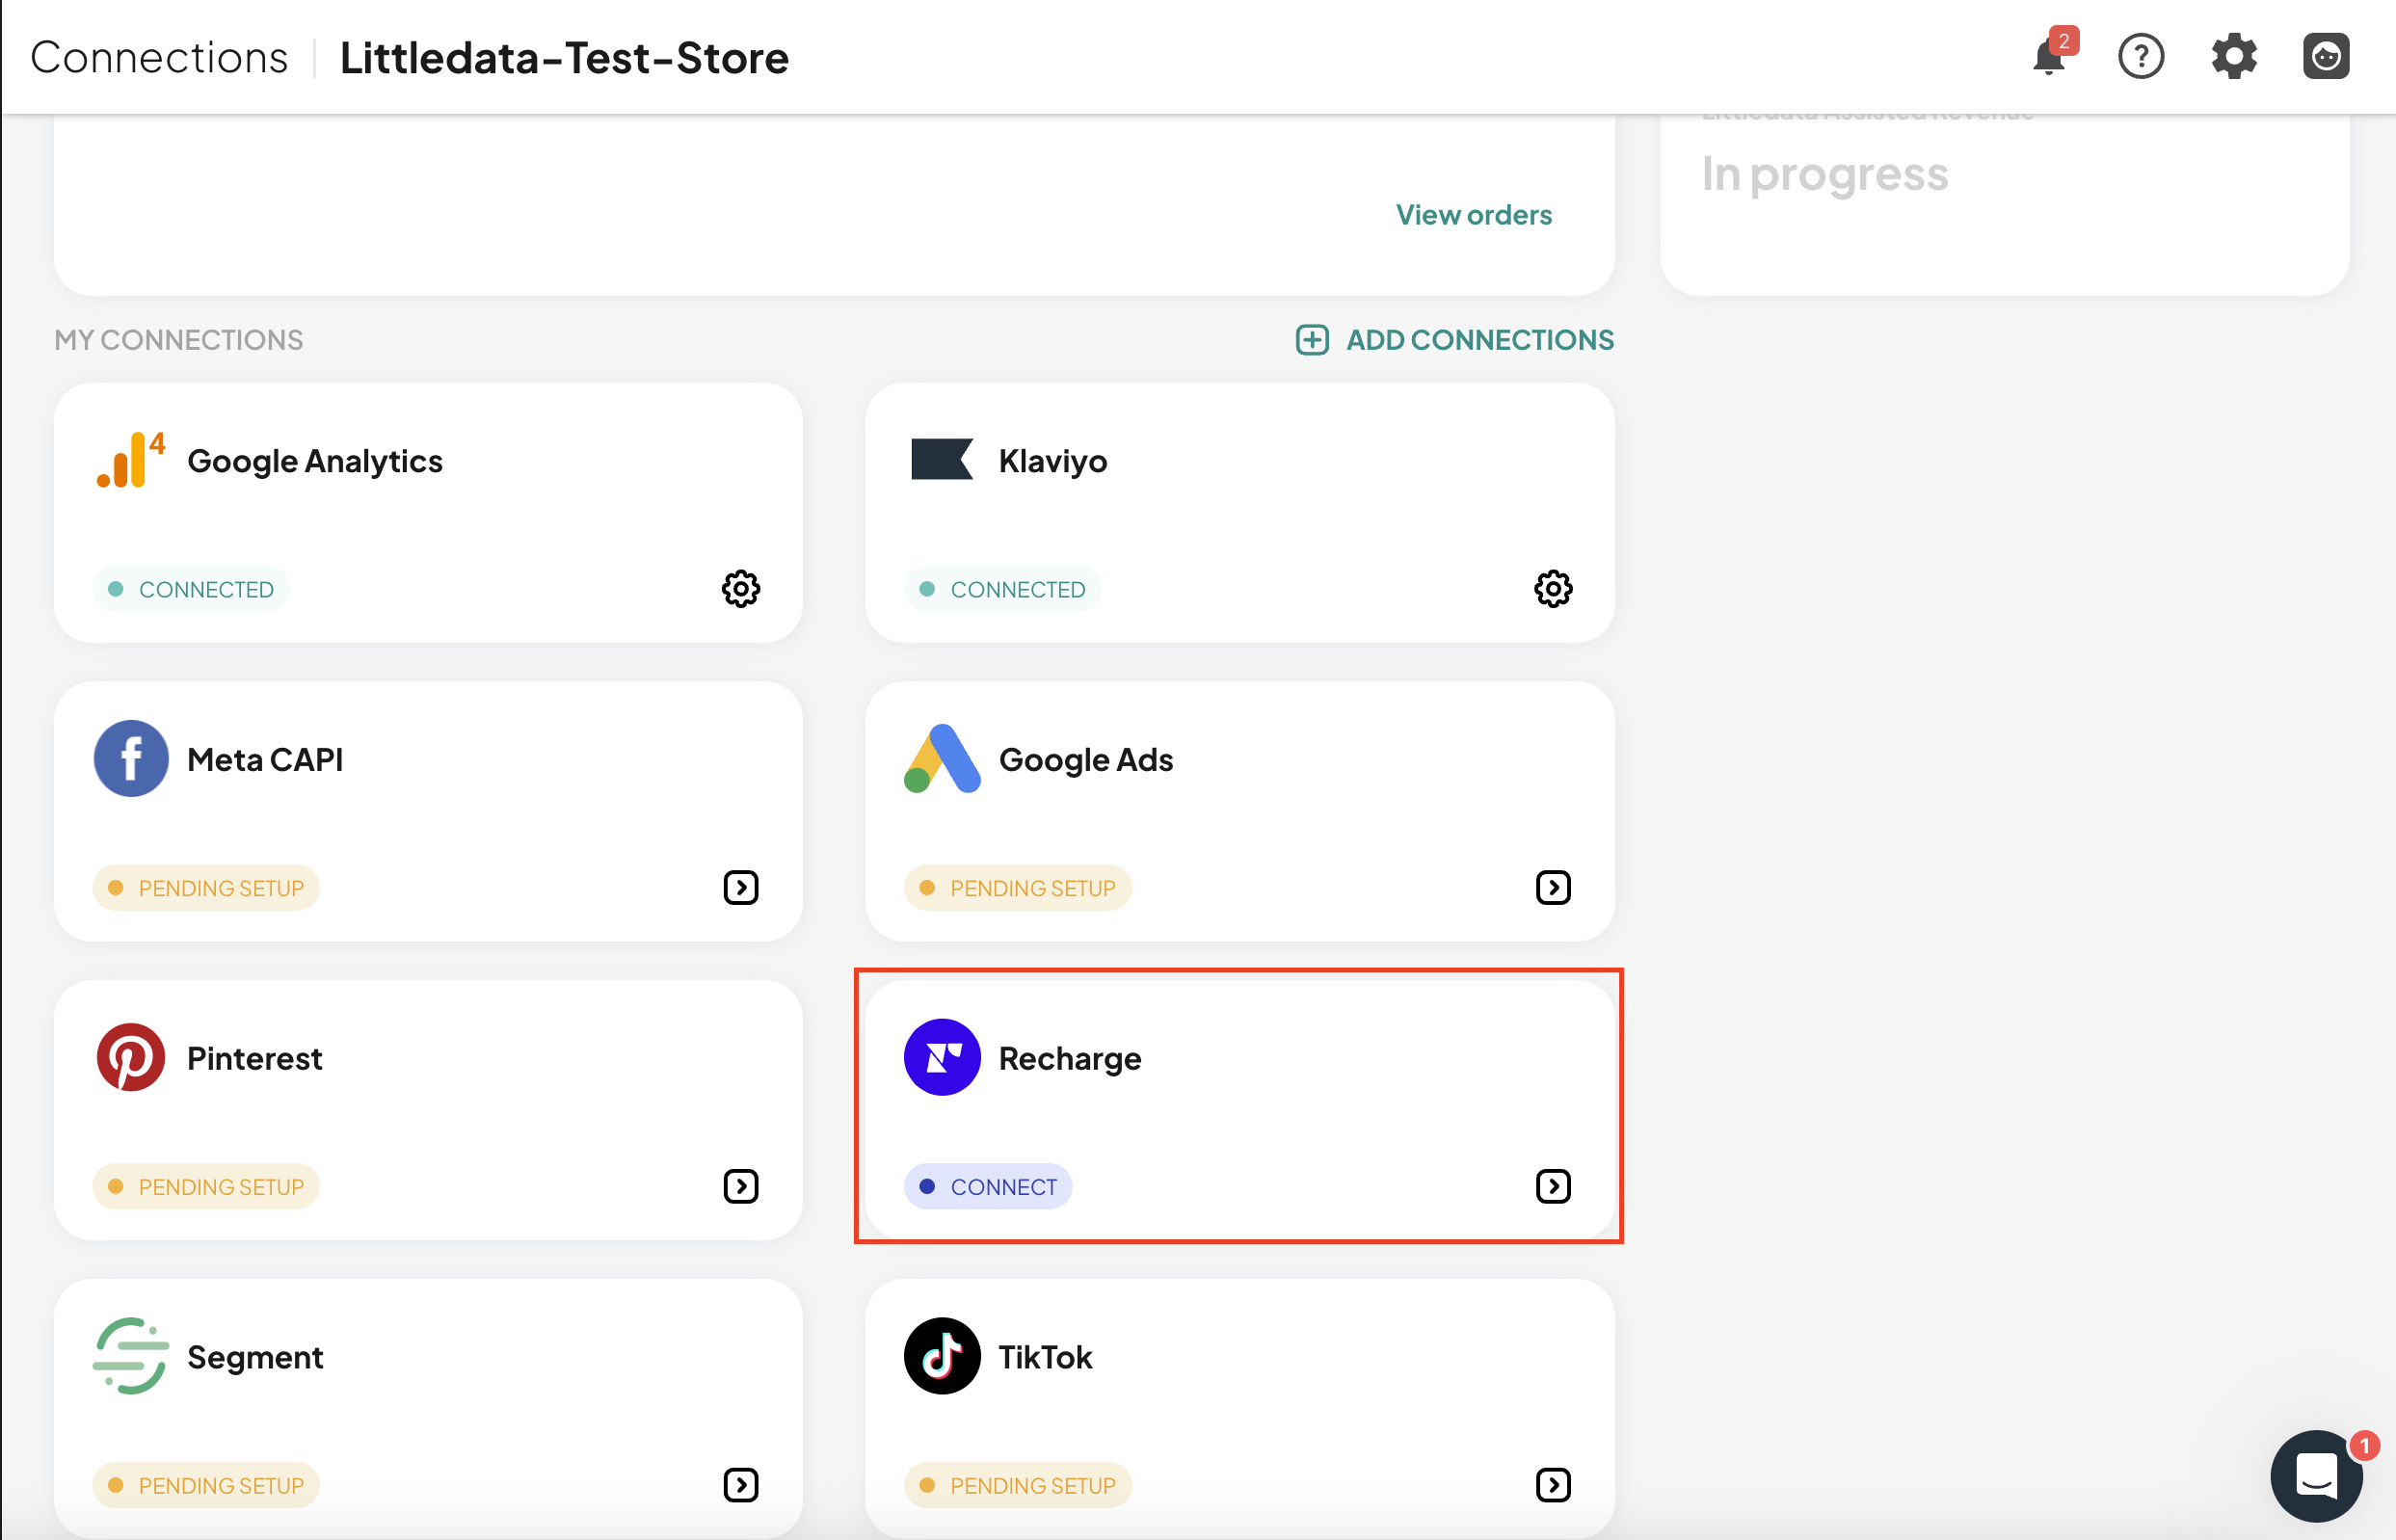Open Klaviyo settings gear

click(x=1553, y=589)
